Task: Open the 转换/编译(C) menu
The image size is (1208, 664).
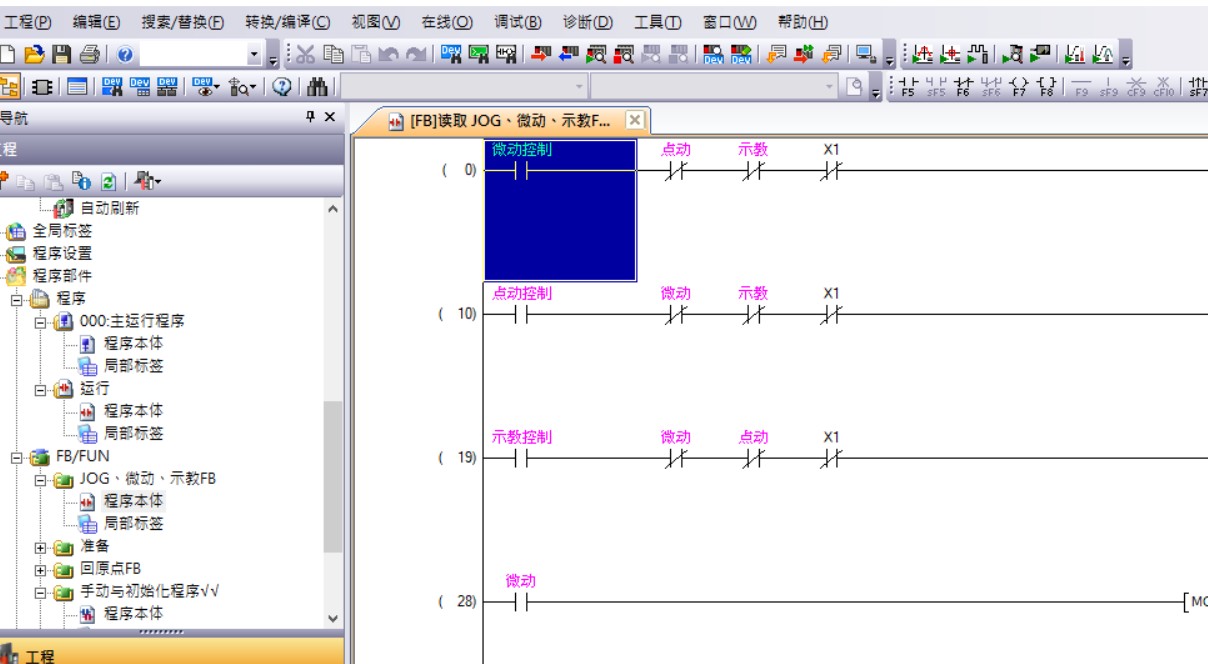Action: tap(288, 22)
